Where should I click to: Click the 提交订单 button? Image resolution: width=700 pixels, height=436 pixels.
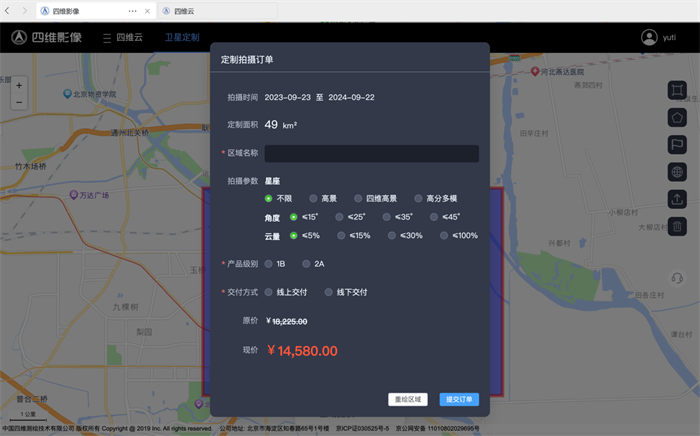coord(459,399)
